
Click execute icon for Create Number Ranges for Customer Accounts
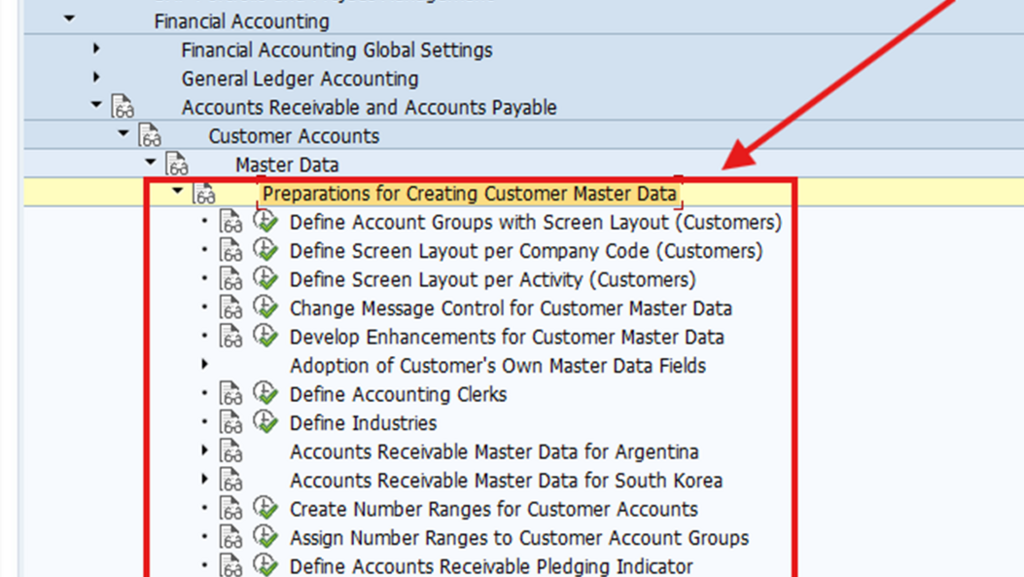pyautogui.click(x=265, y=509)
